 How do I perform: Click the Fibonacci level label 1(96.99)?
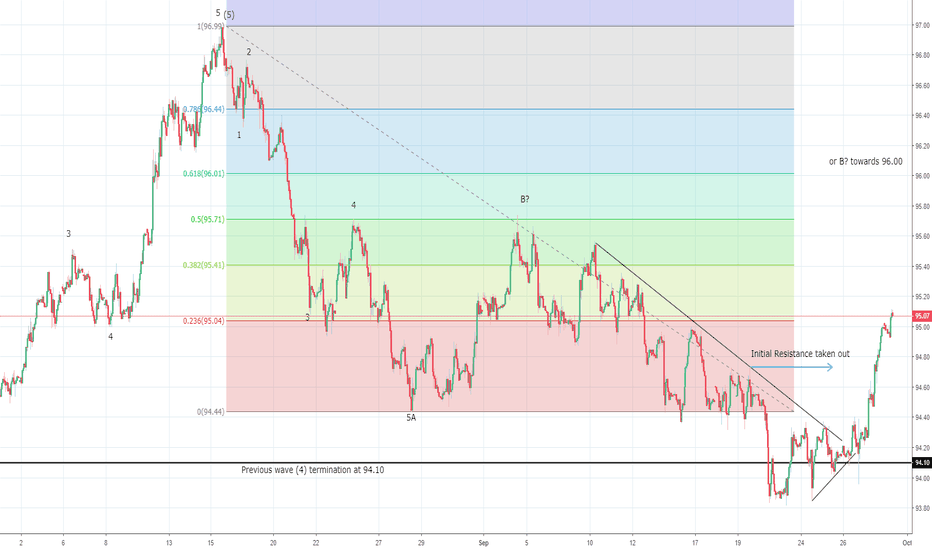tap(211, 26)
